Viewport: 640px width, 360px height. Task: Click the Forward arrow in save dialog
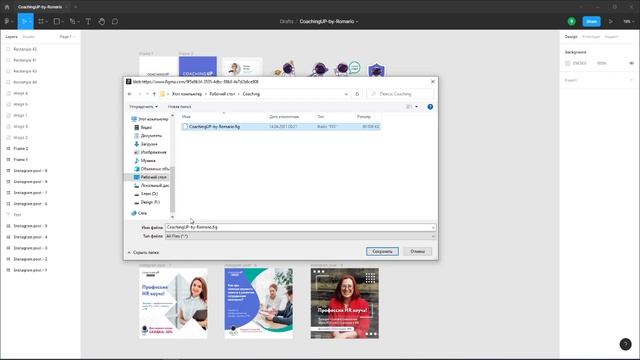click(x=140, y=94)
